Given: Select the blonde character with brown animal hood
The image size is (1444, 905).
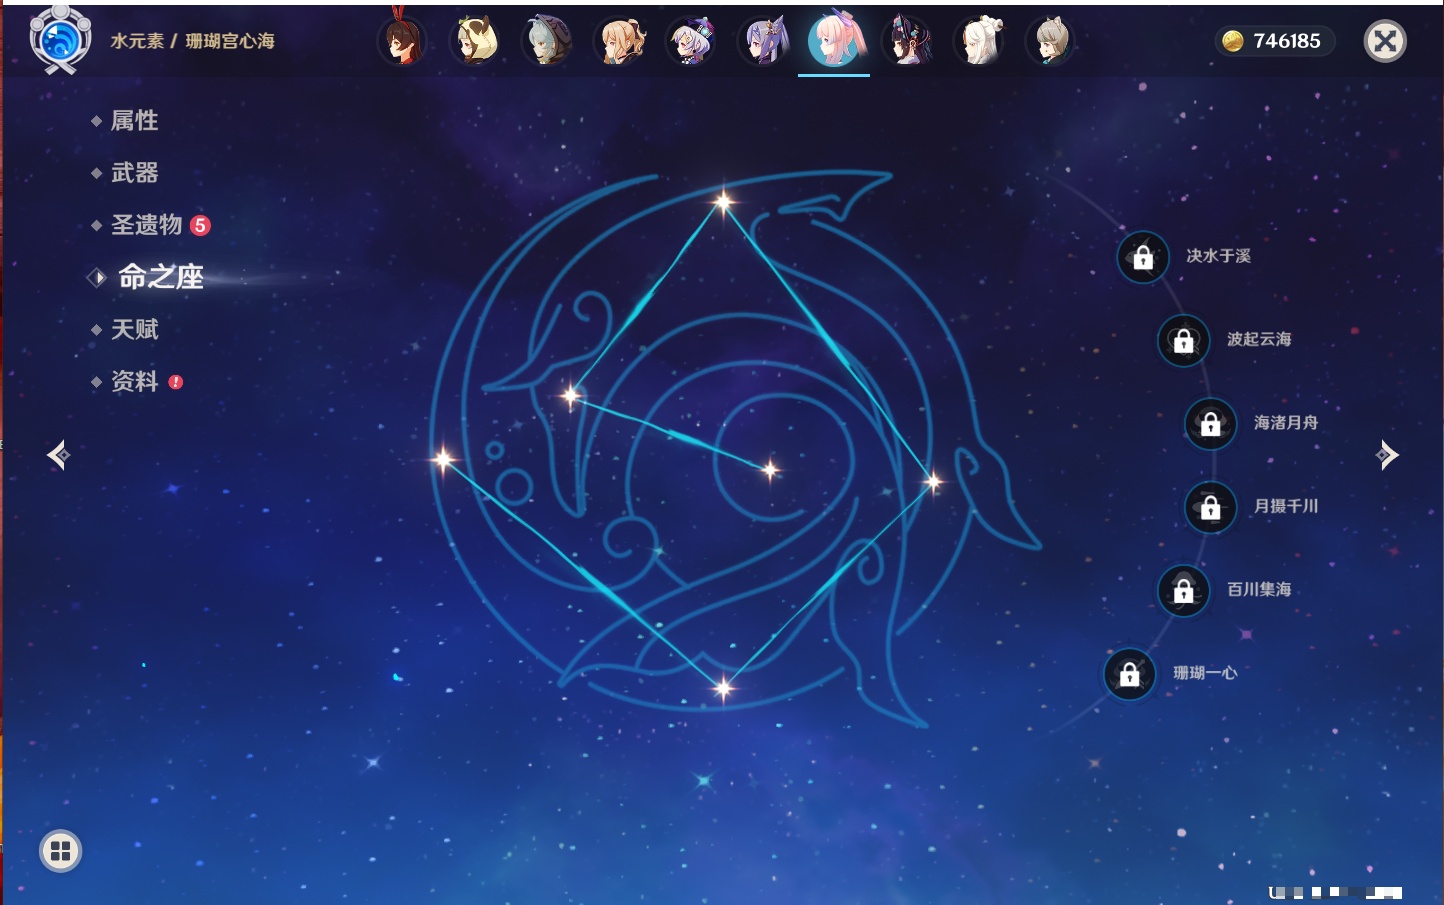Looking at the screenshot, I should 475,41.
